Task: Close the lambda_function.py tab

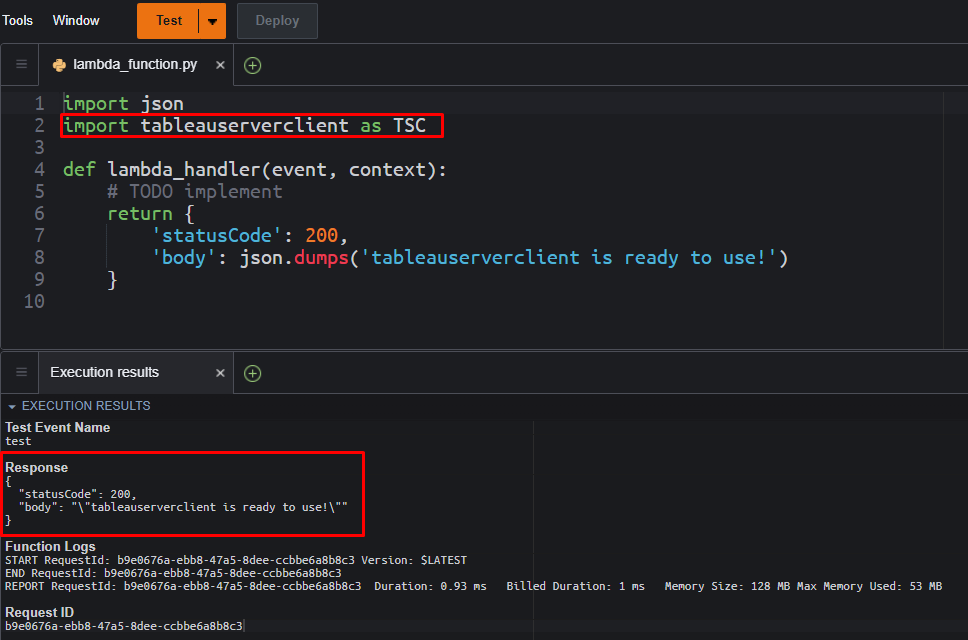Action: tap(220, 65)
